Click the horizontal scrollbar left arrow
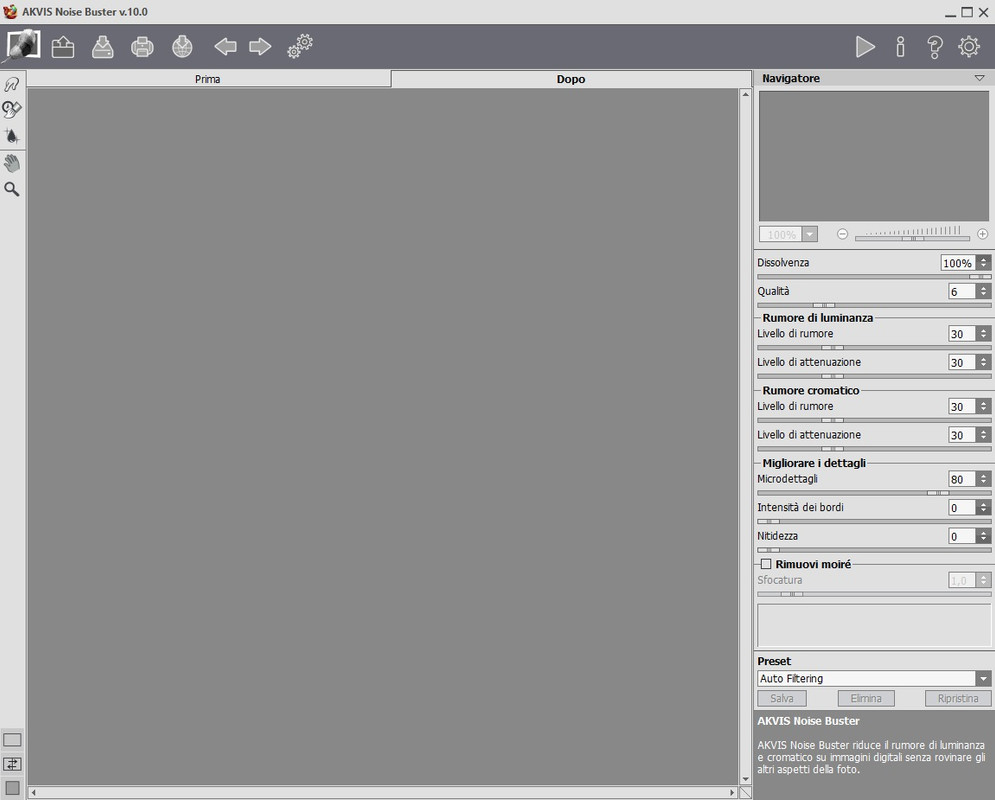This screenshot has height=800, width=995. tap(33, 792)
